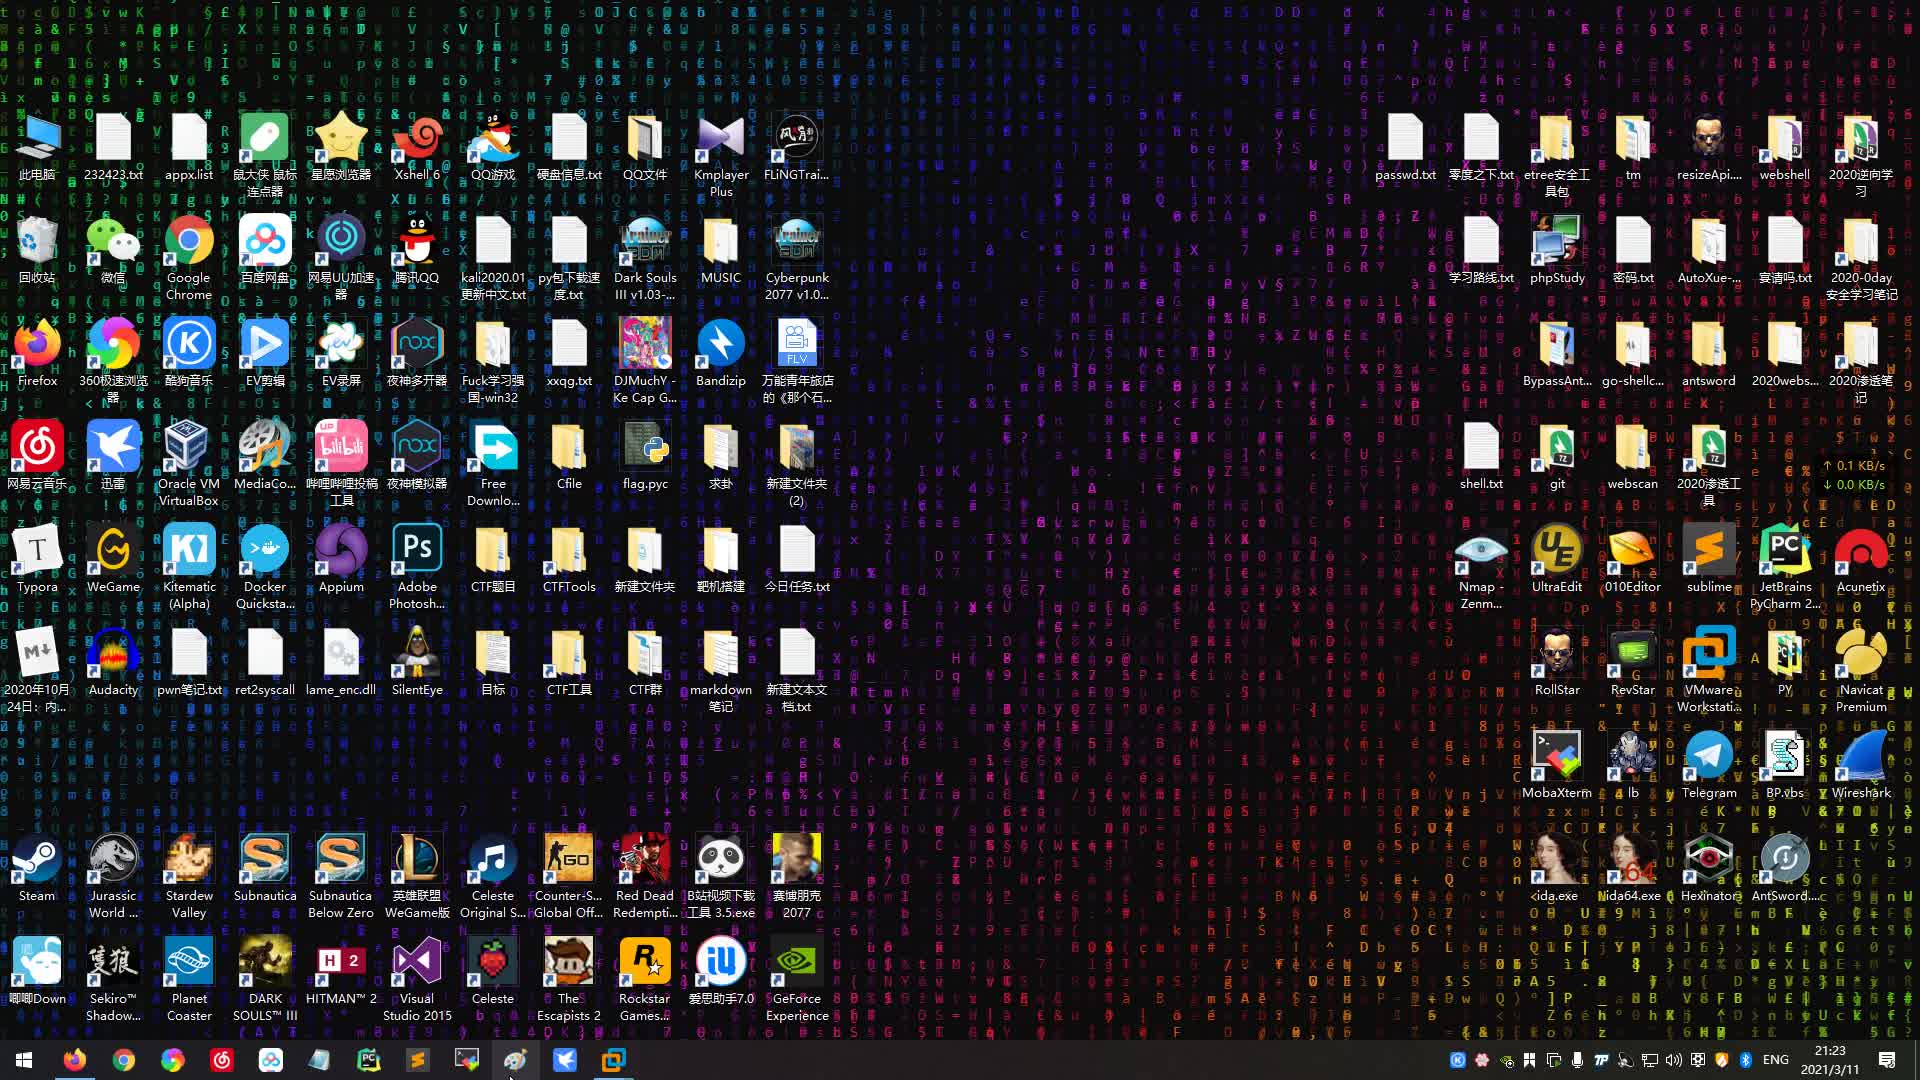Screen dimensions: 1920x1080
Task: Launch JetBrains PyCharm from the desktop
Action: [x=1785, y=552]
